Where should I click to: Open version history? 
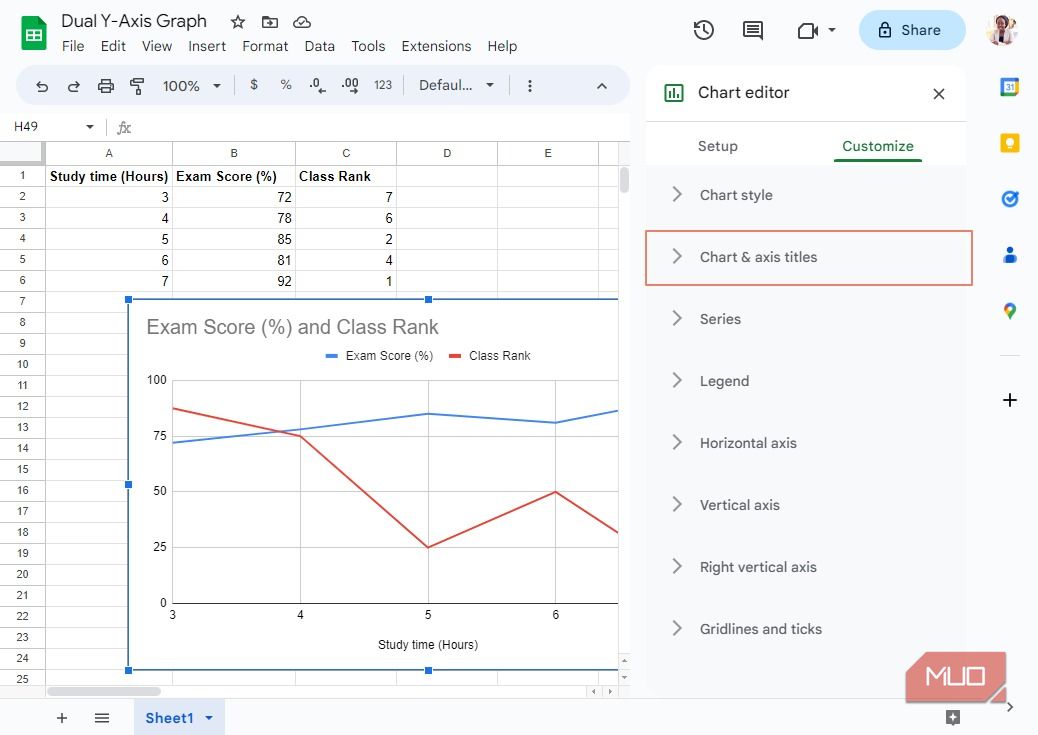(703, 30)
